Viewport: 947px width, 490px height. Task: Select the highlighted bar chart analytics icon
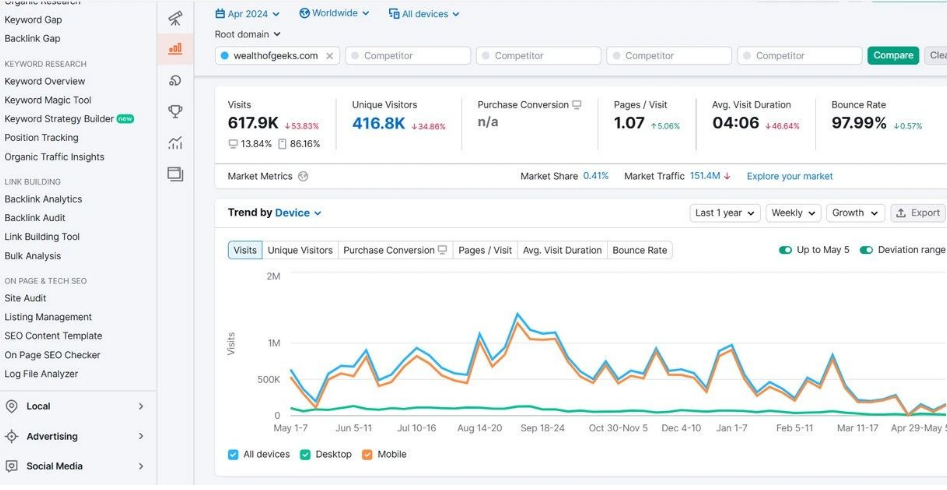(175, 48)
